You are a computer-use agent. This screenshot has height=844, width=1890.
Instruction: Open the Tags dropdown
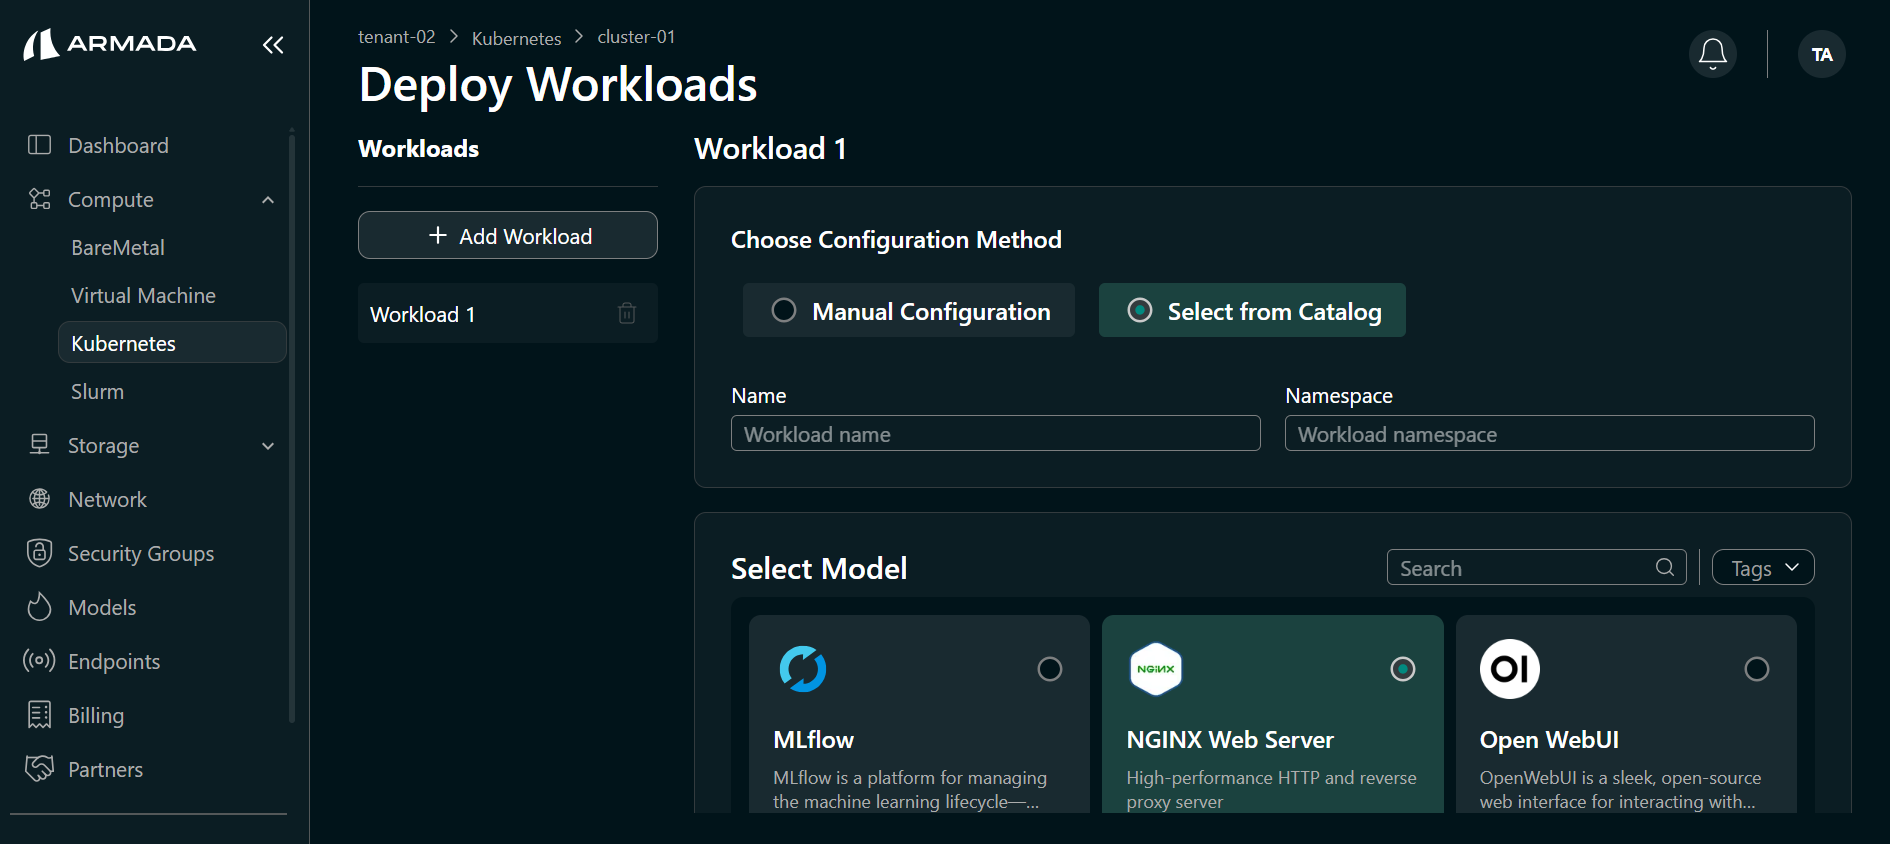point(1763,567)
